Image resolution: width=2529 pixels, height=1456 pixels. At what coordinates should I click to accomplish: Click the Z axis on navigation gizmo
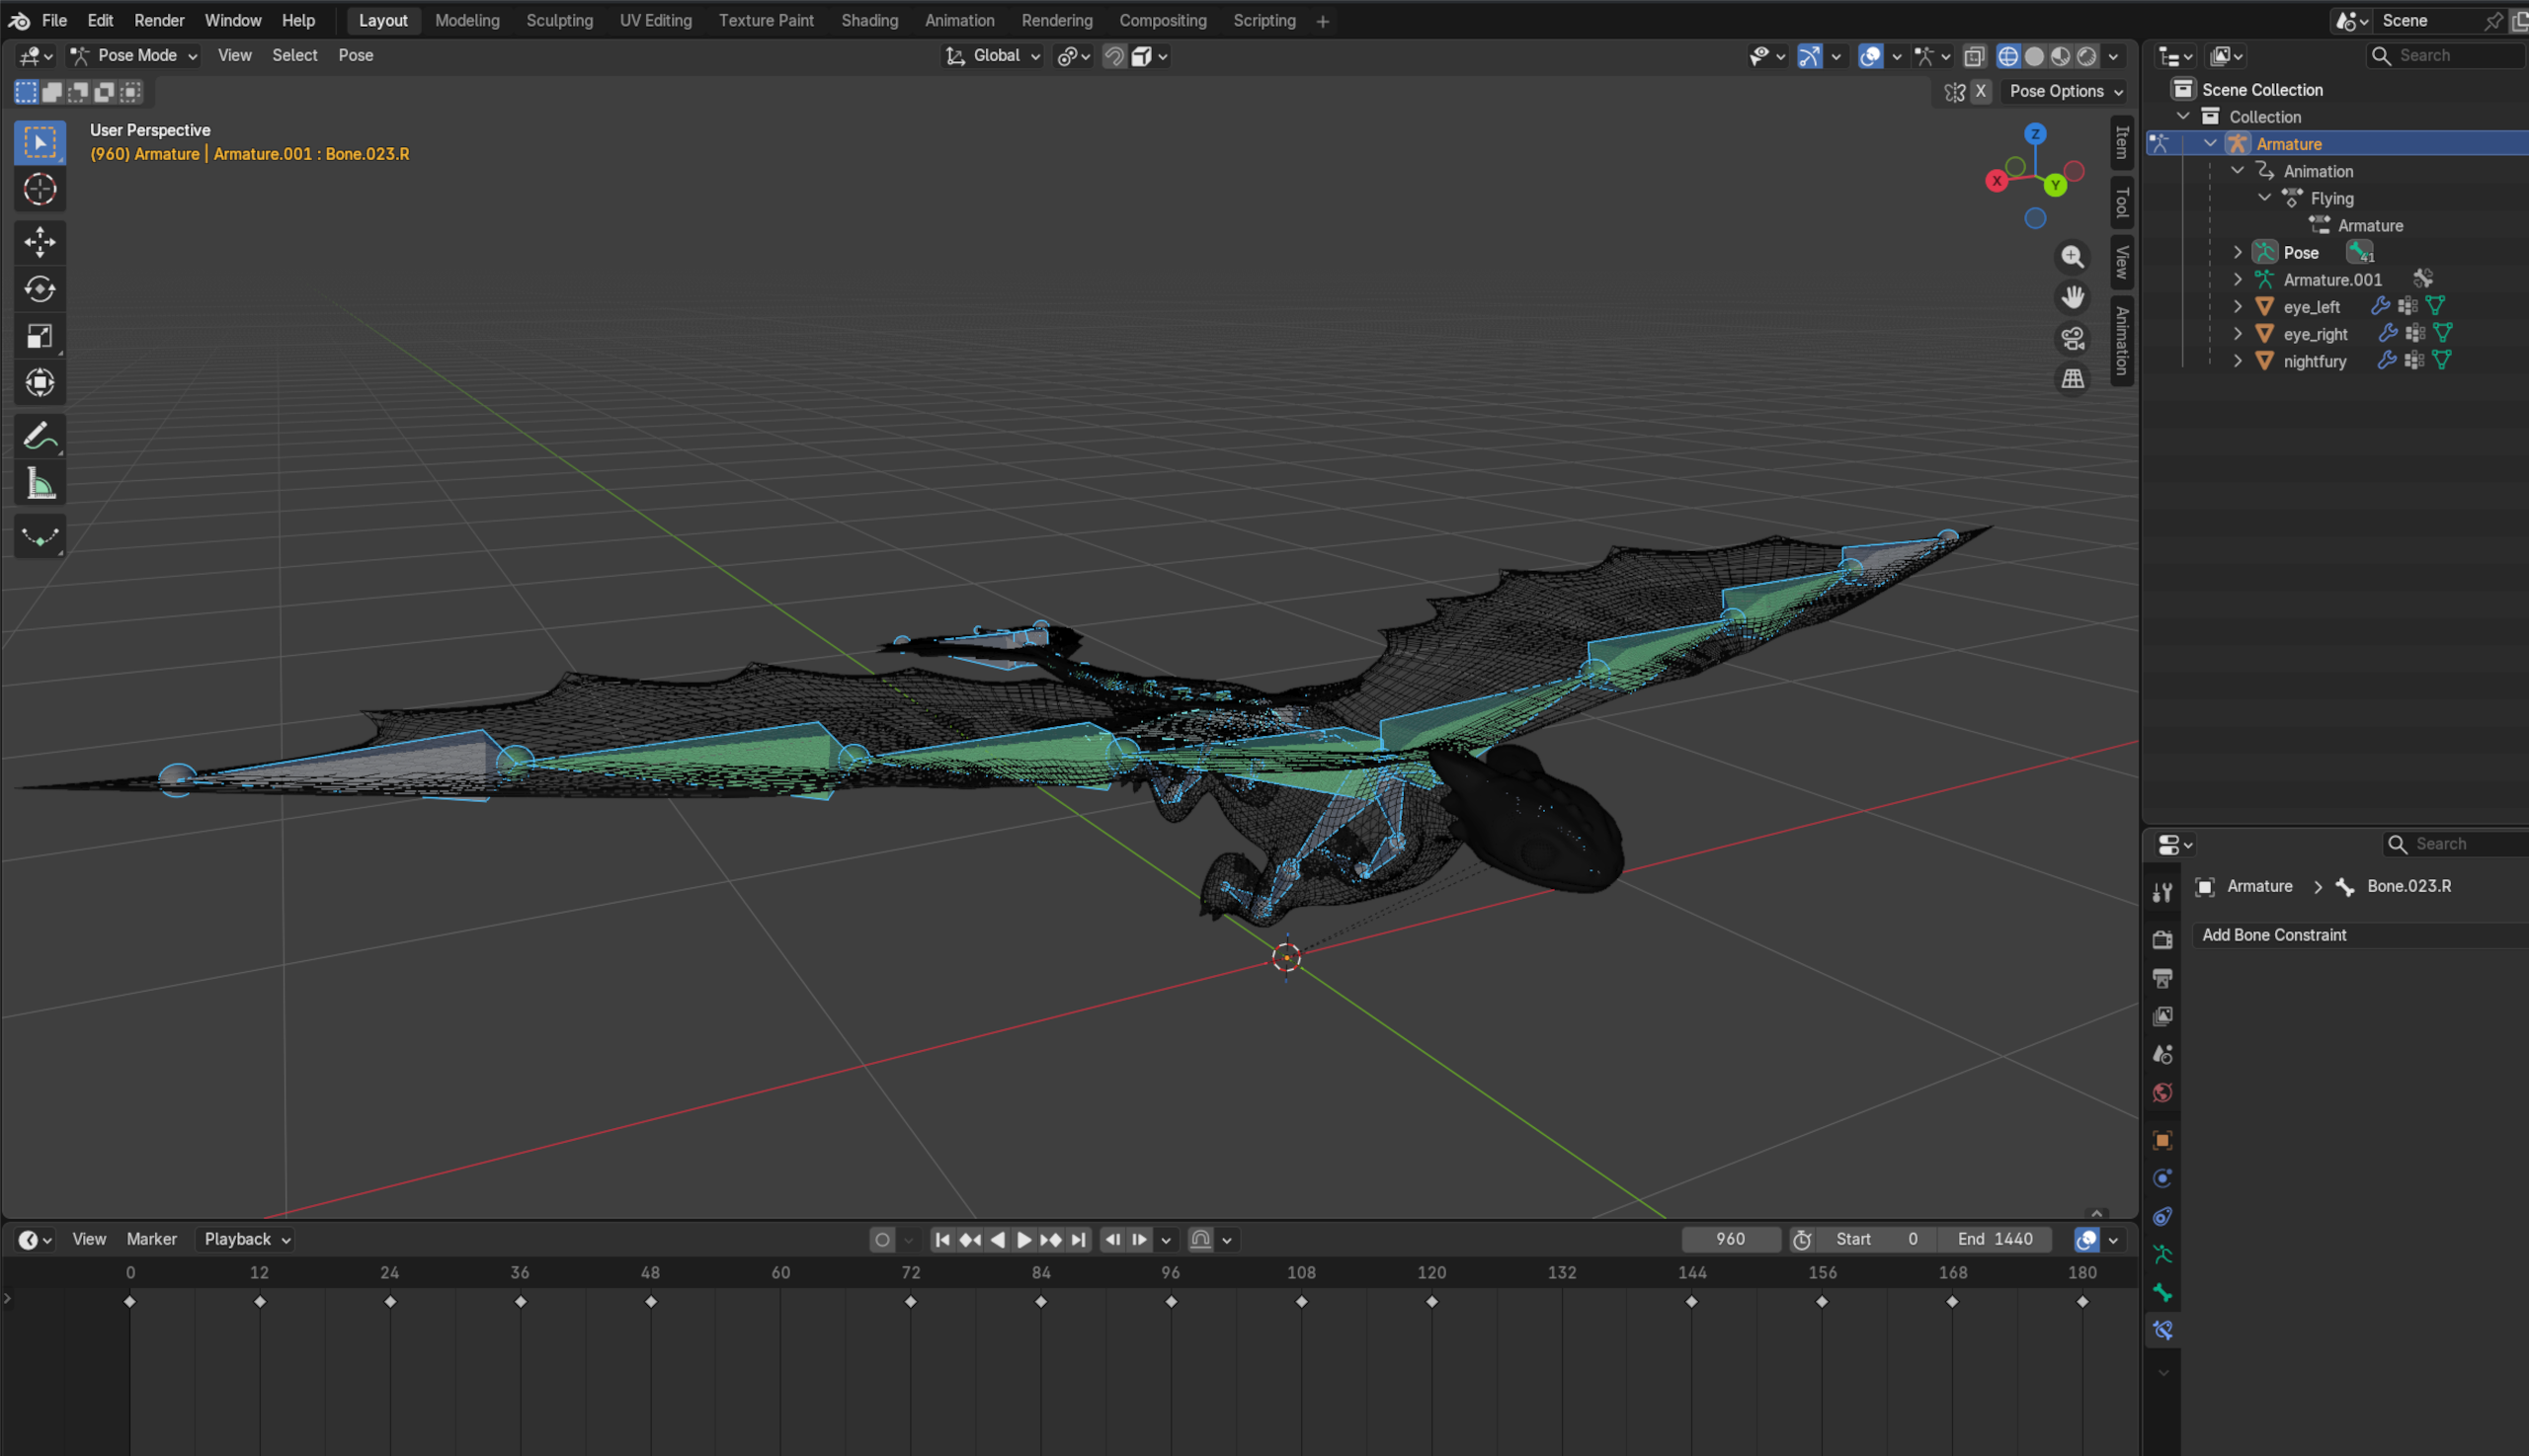click(2034, 133)
